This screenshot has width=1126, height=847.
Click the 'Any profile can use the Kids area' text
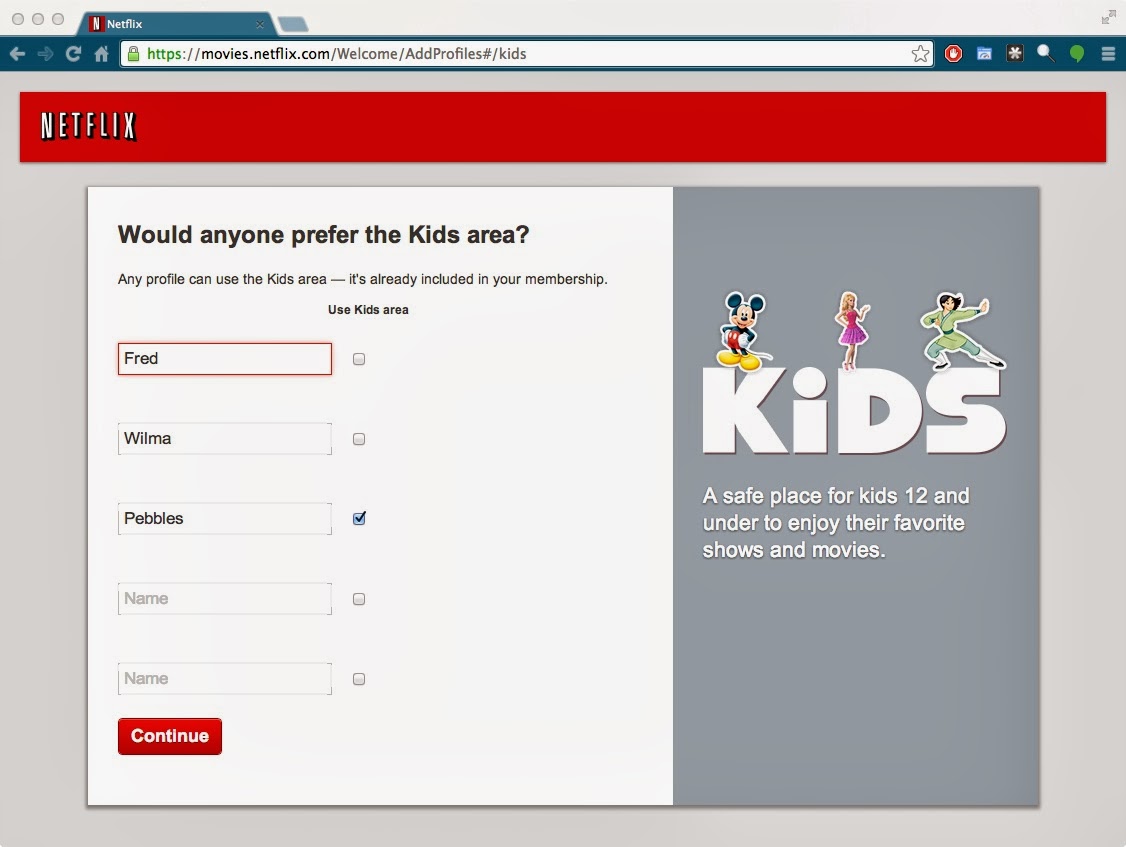(x=363, y=279)
